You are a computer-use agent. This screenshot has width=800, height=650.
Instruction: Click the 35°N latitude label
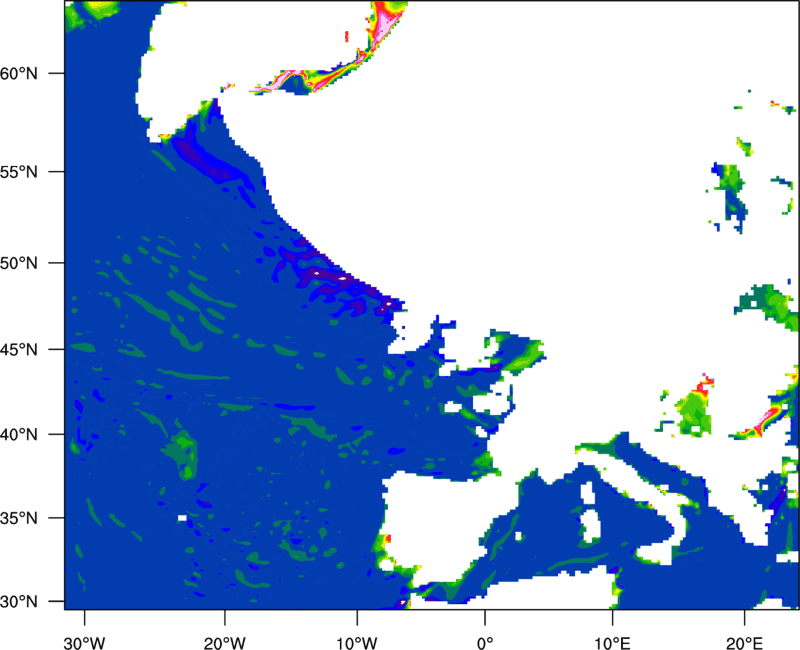click(x=19, y=518)
